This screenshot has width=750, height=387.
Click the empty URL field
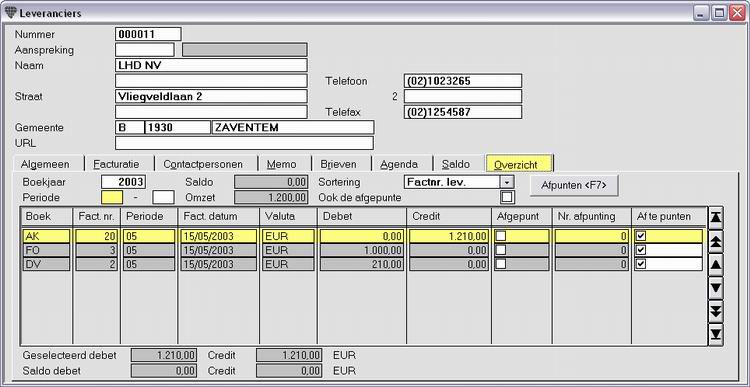pos(244,143)
